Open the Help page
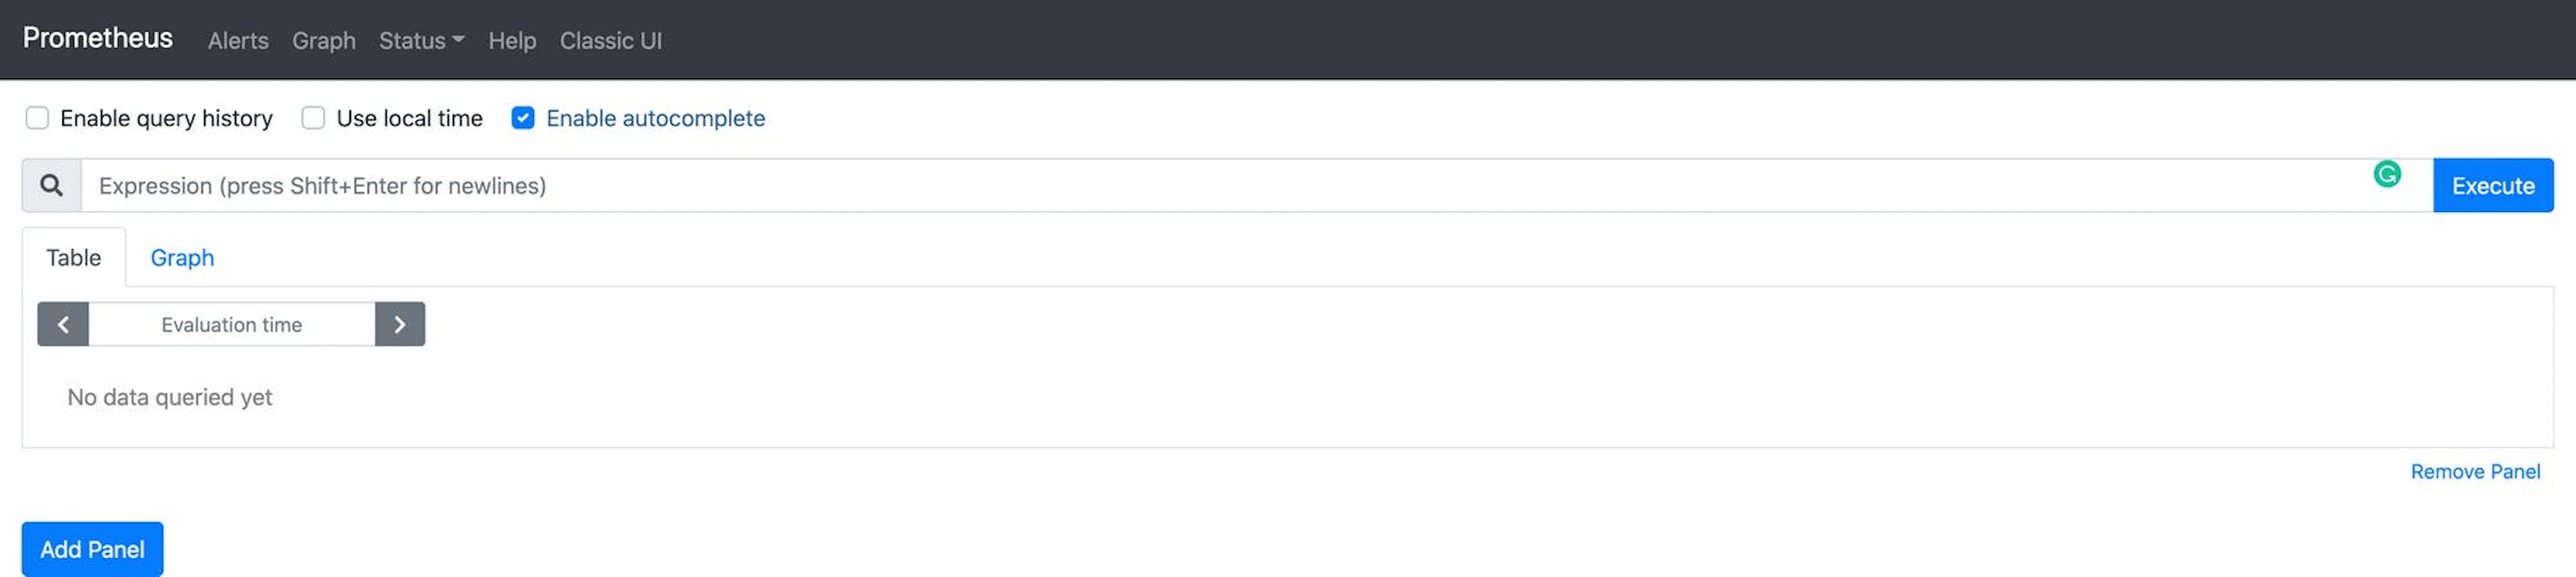This screenshot has width=2576, height=577. click(x=511, y=41)
